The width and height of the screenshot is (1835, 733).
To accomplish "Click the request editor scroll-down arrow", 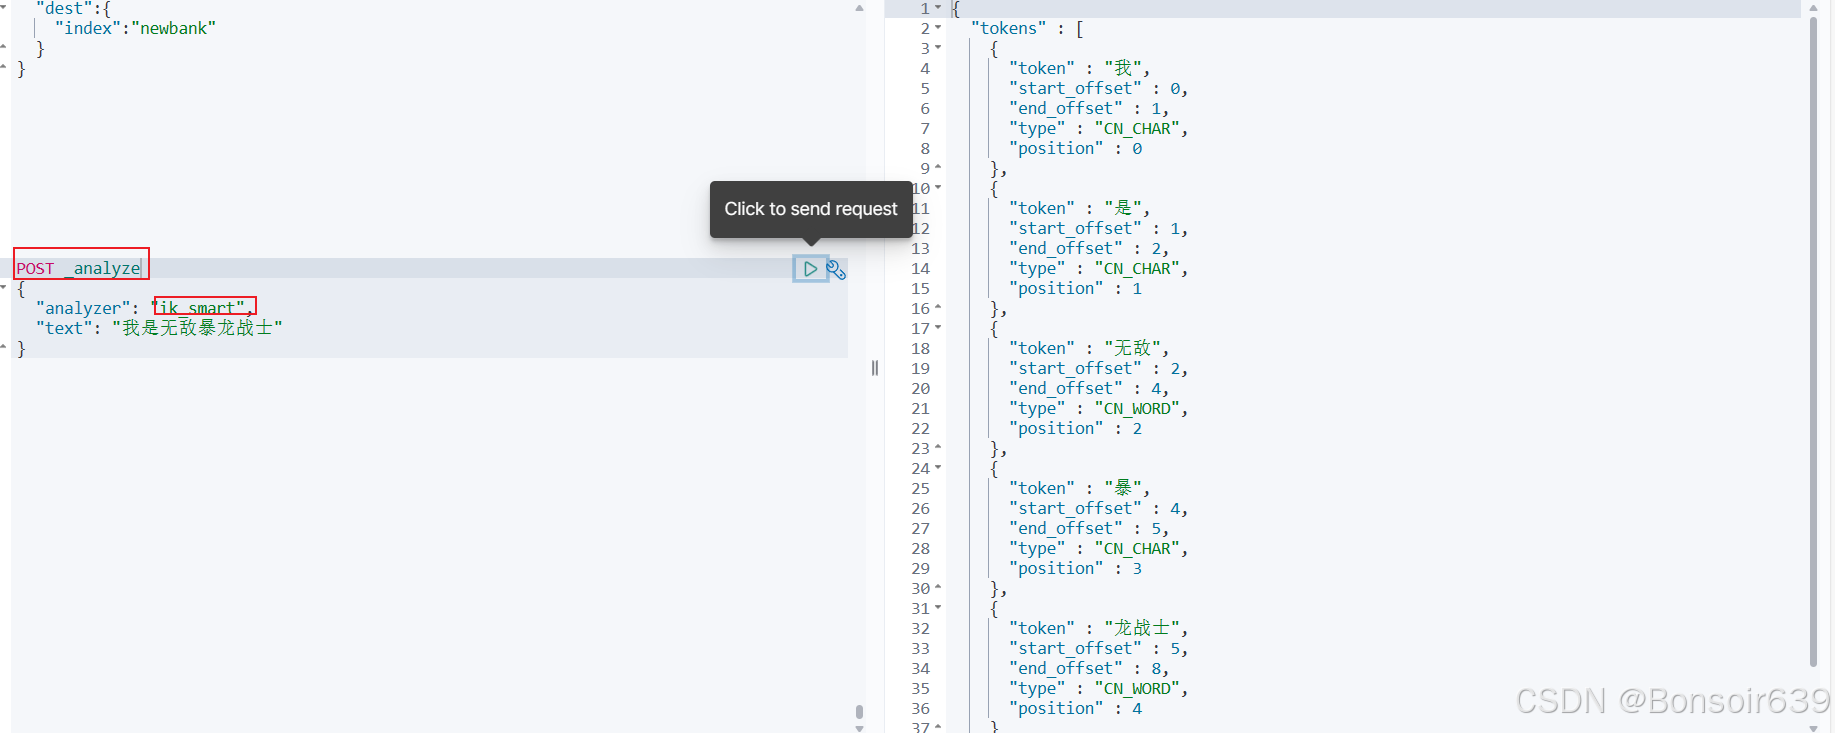I will tap(859, 728).
